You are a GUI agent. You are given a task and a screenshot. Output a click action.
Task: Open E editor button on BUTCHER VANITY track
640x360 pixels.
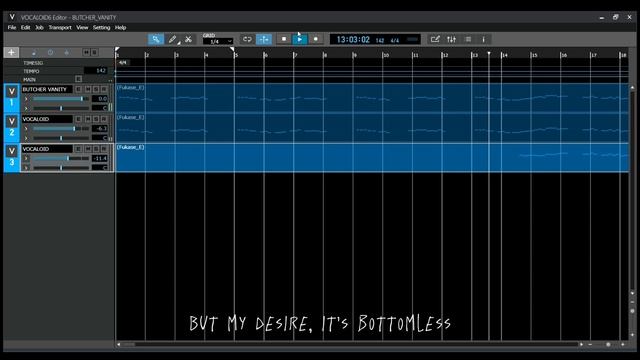78,89
